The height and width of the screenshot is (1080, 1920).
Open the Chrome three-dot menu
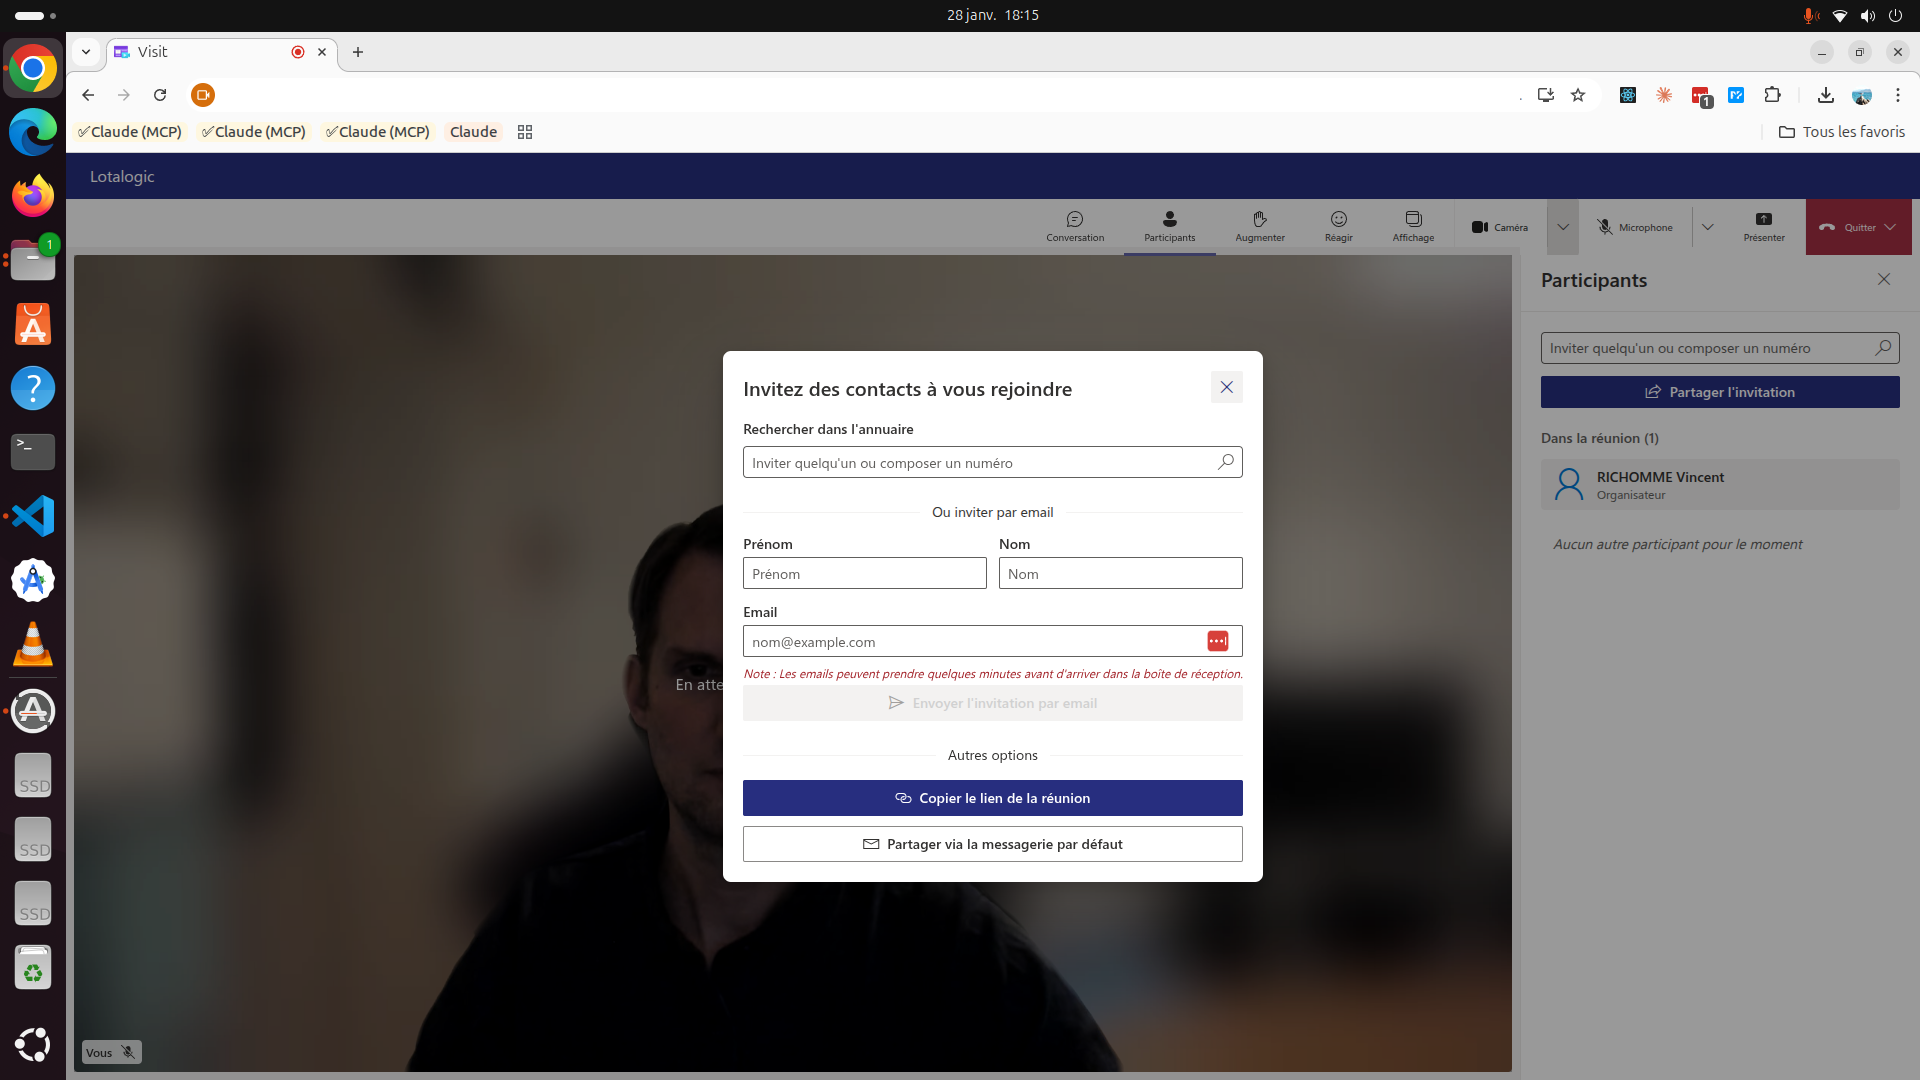click(1897, 95)
